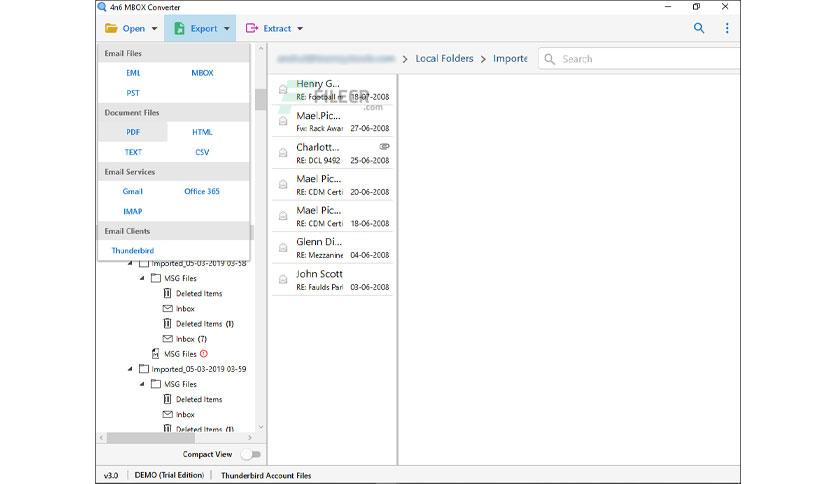This screenshot has height=484, width=836.
Task: Open the dropdown arrow next to Export
Action: point(227,29)
